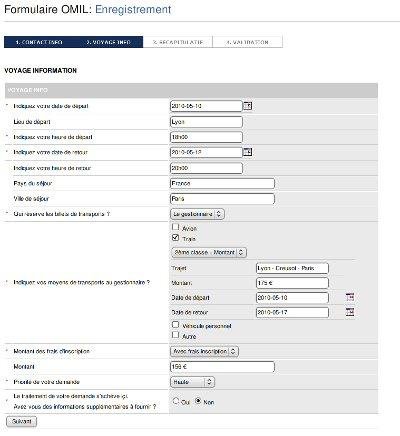Open calendar for train Date de retour
The image size is (400, 436).
350,312
